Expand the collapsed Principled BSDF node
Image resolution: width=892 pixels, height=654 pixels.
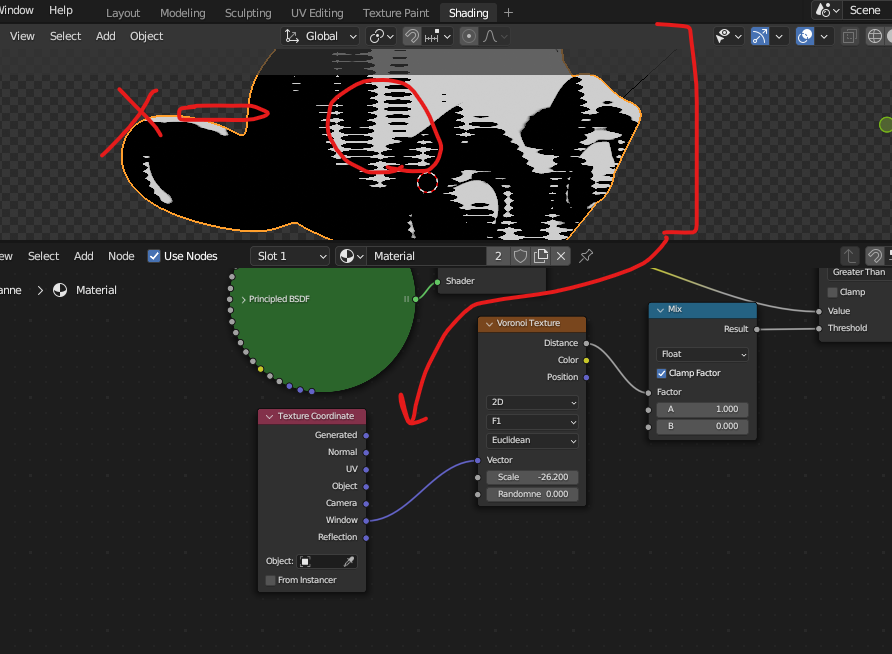coord(243,300)
